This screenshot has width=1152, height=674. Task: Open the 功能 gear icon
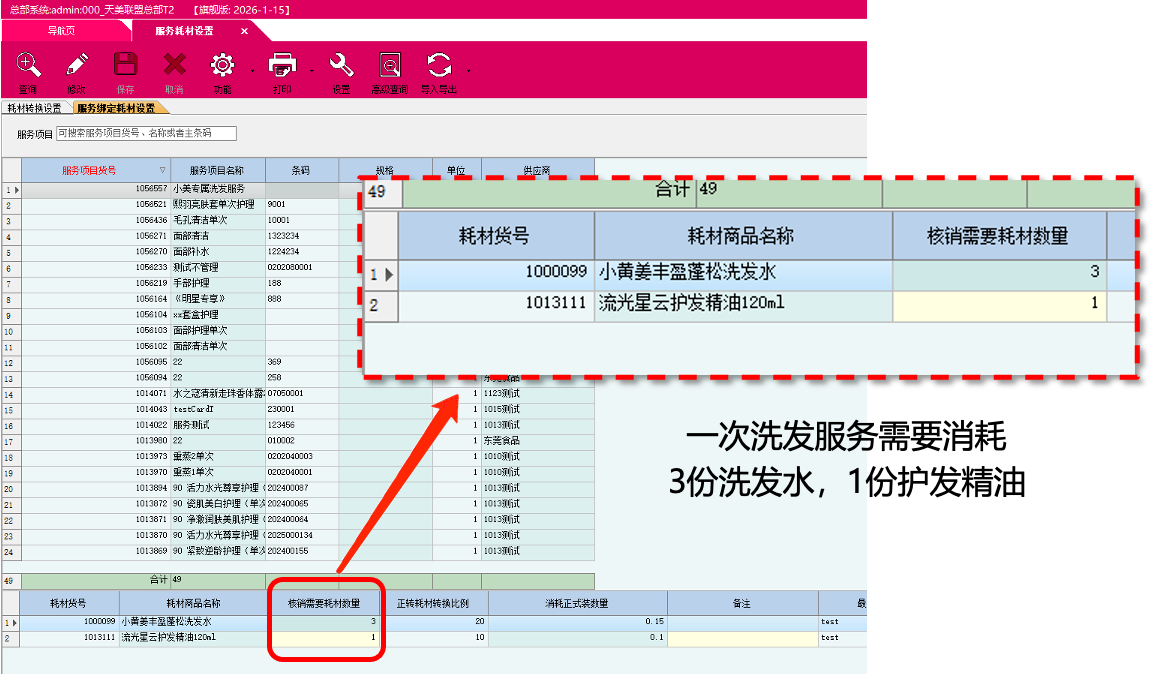[x=223, y=65]
